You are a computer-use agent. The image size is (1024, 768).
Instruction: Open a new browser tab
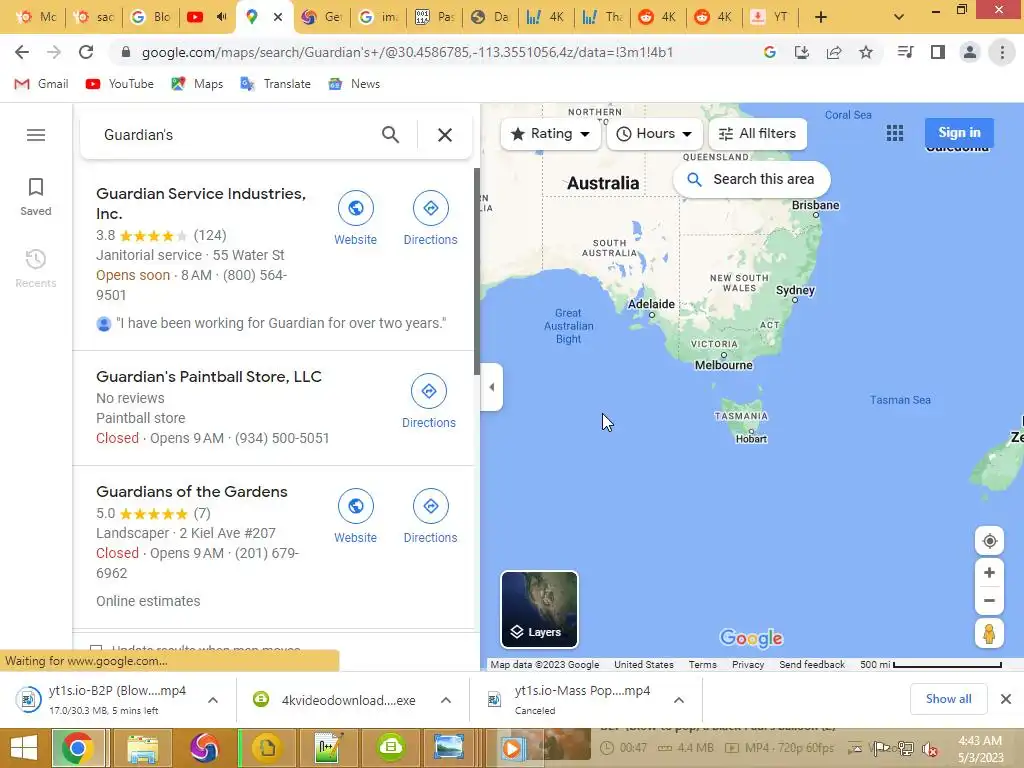coord(821,17)
